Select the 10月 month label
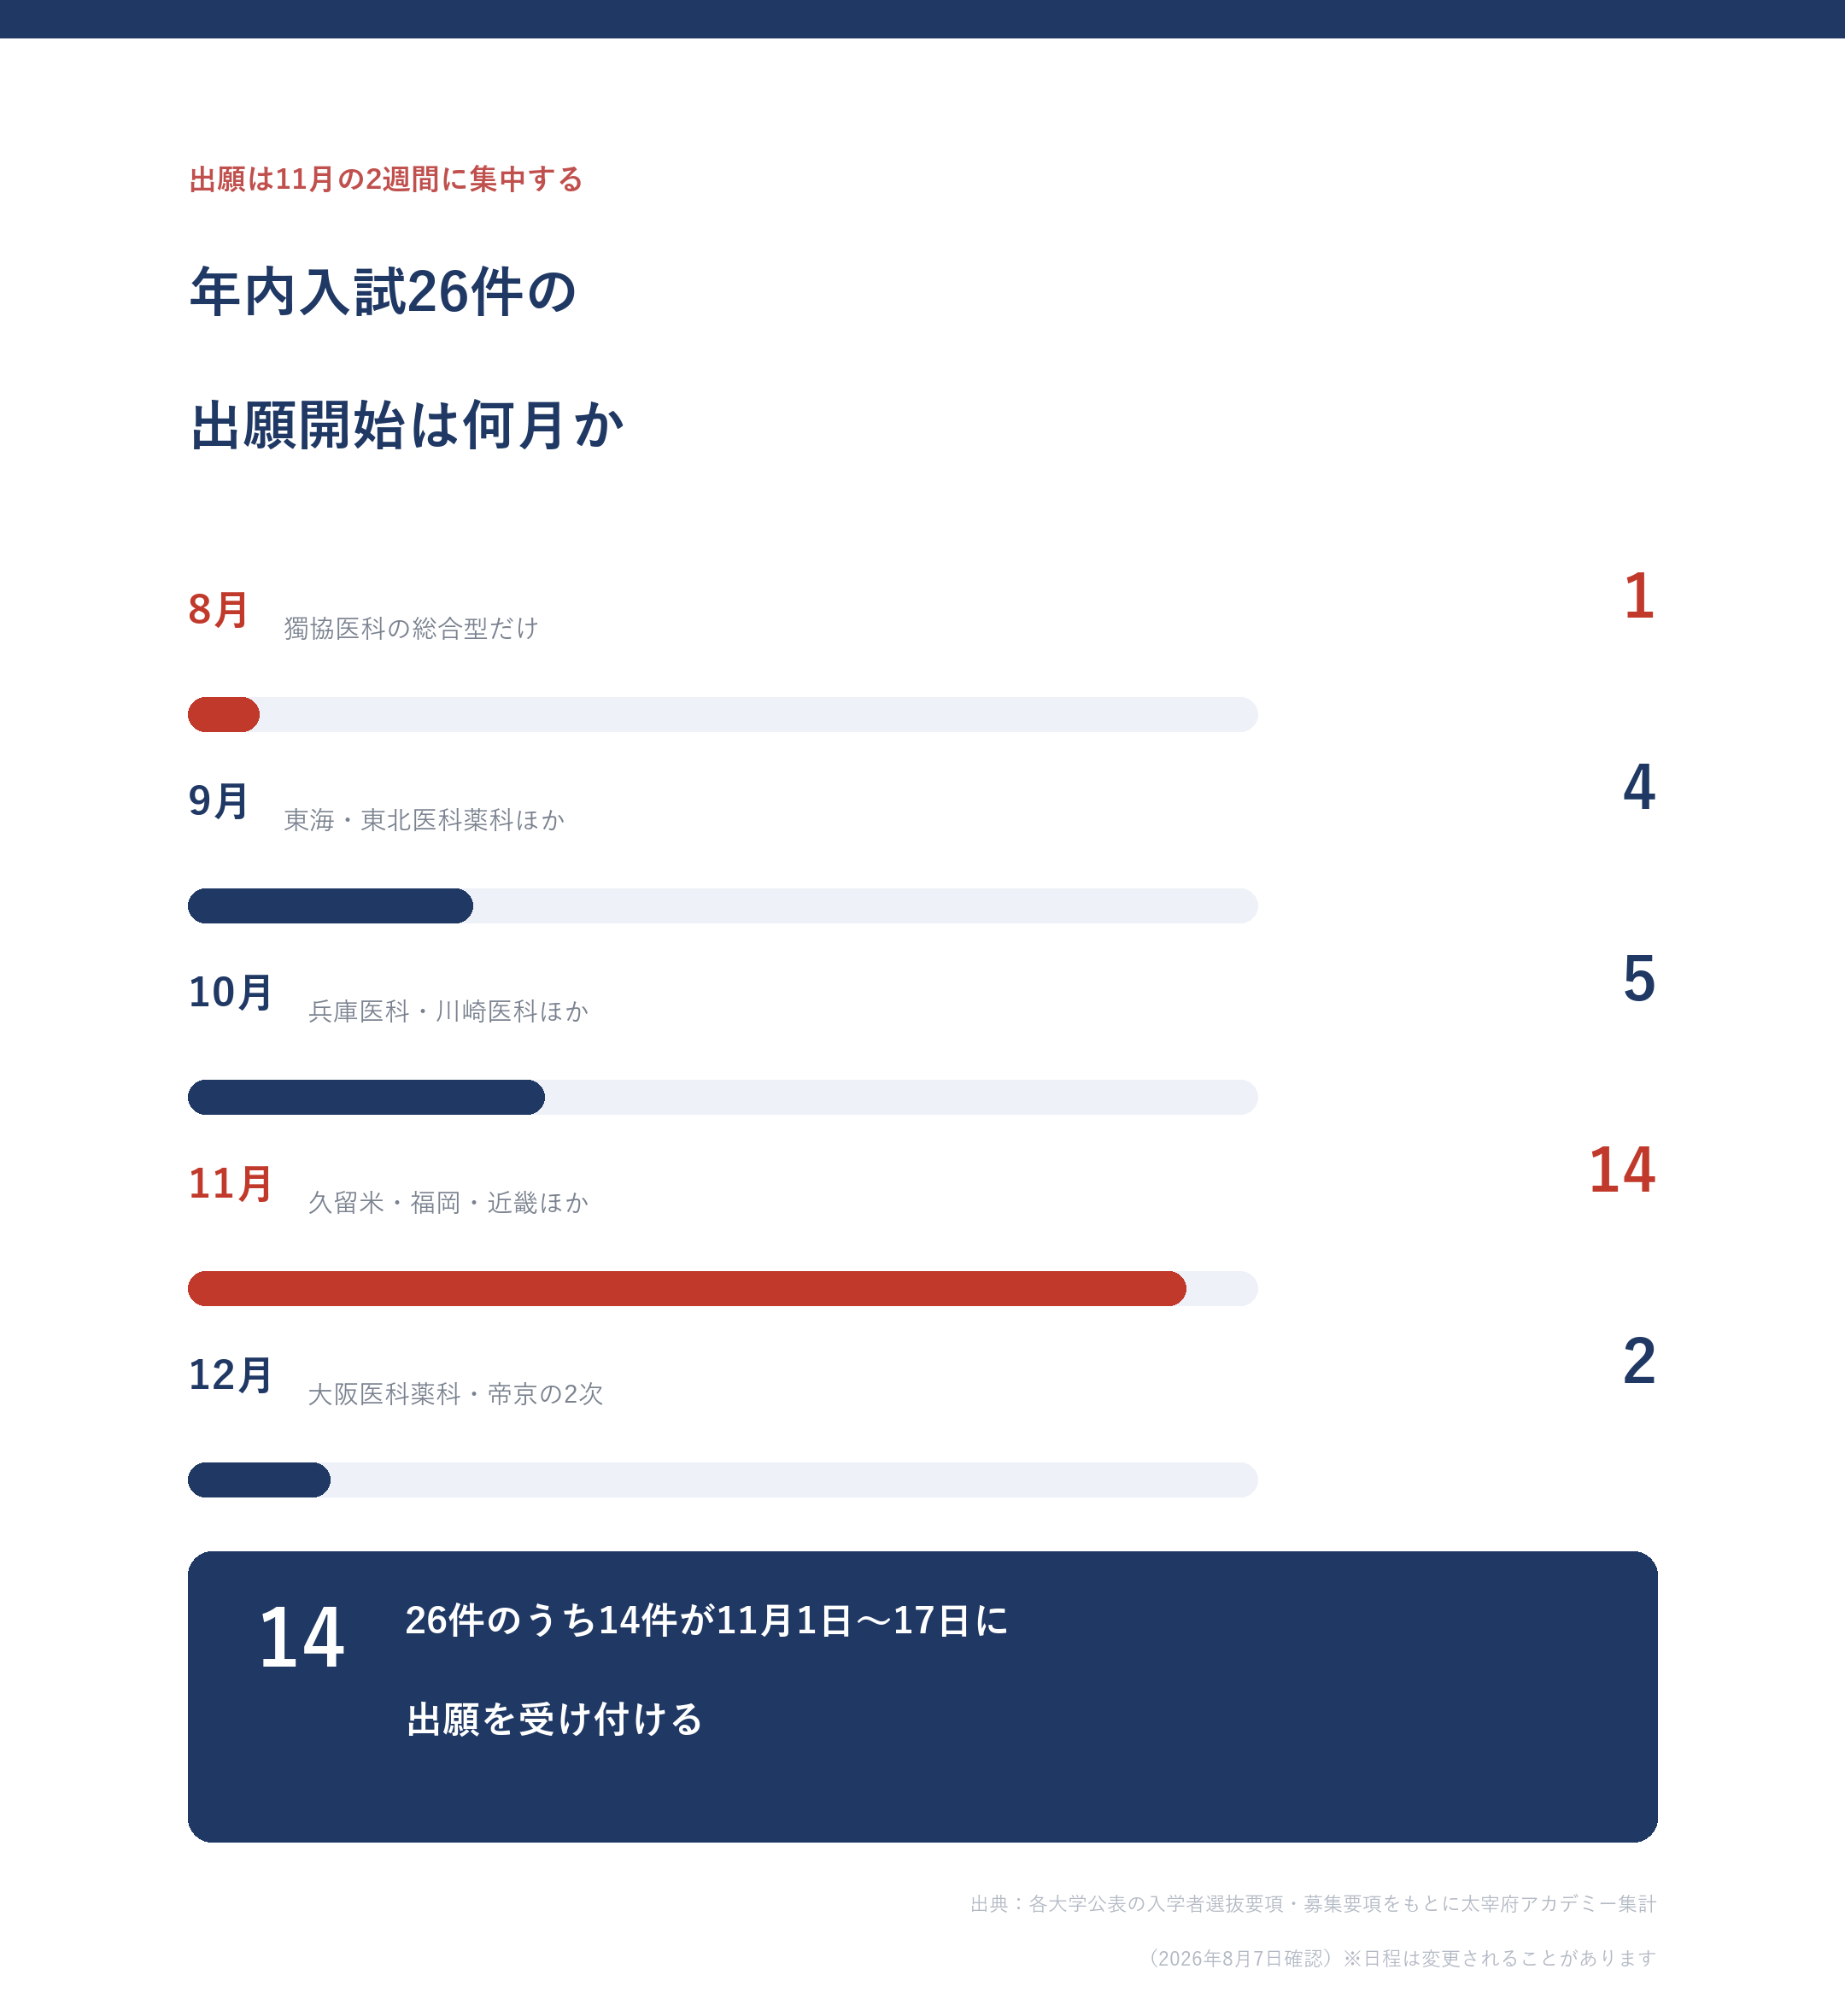 pos(230,992)
